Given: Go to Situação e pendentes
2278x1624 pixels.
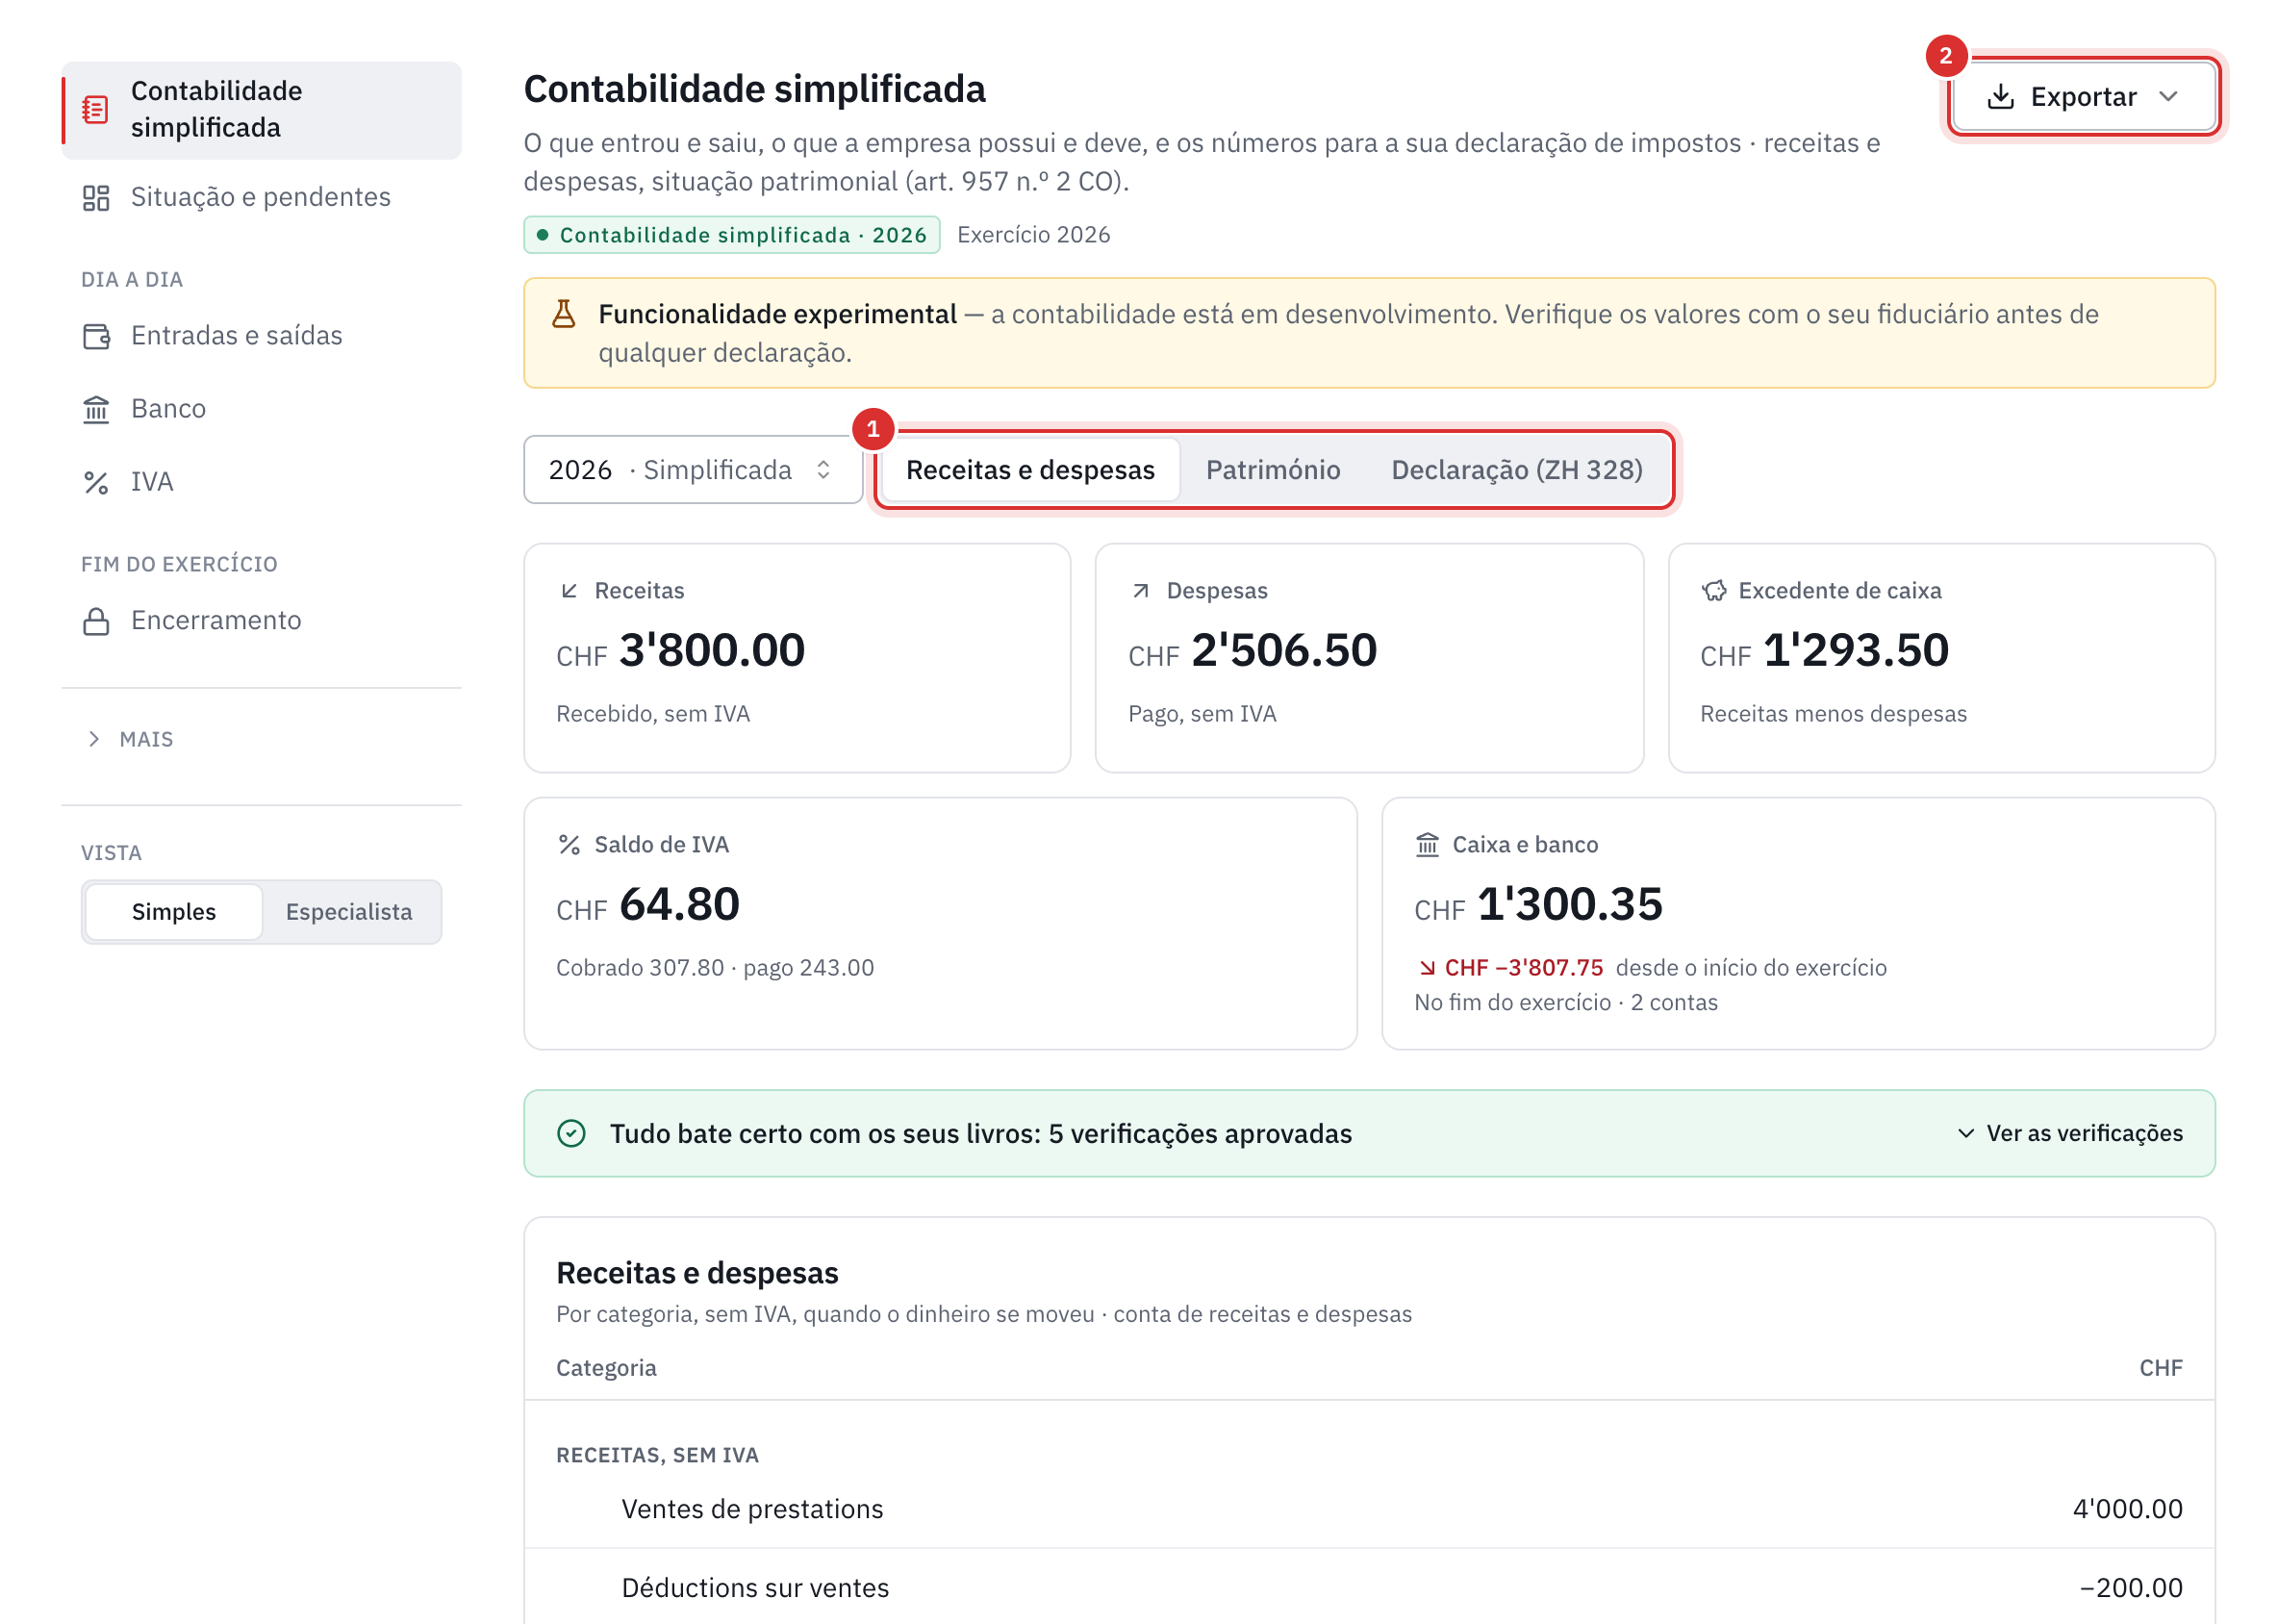Looking at the screenshot, I should coord(262,197).
